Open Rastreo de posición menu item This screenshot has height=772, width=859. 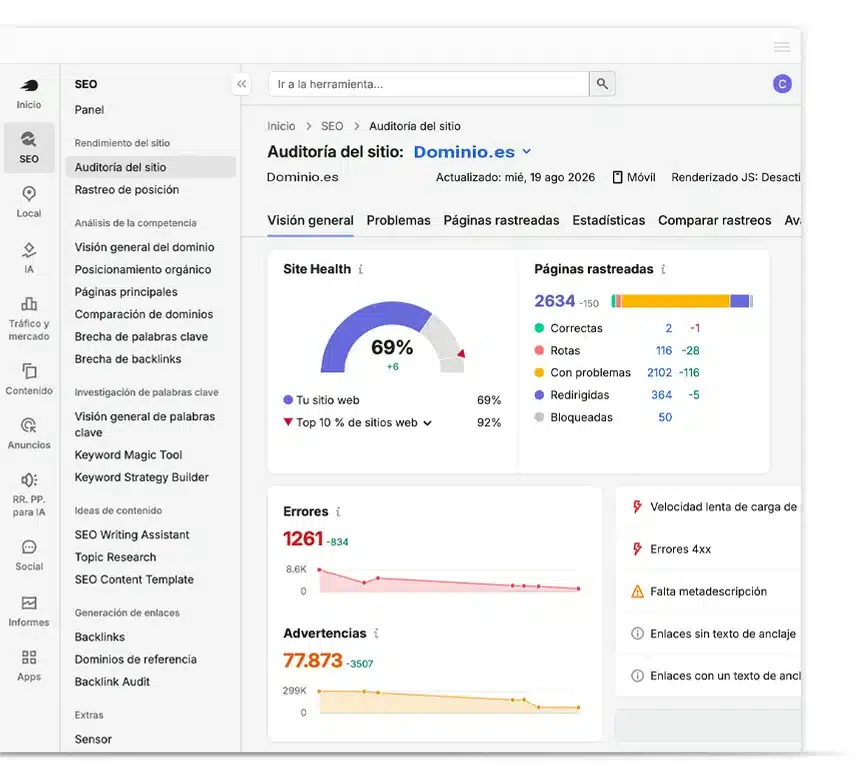click(x=127, y=190)
